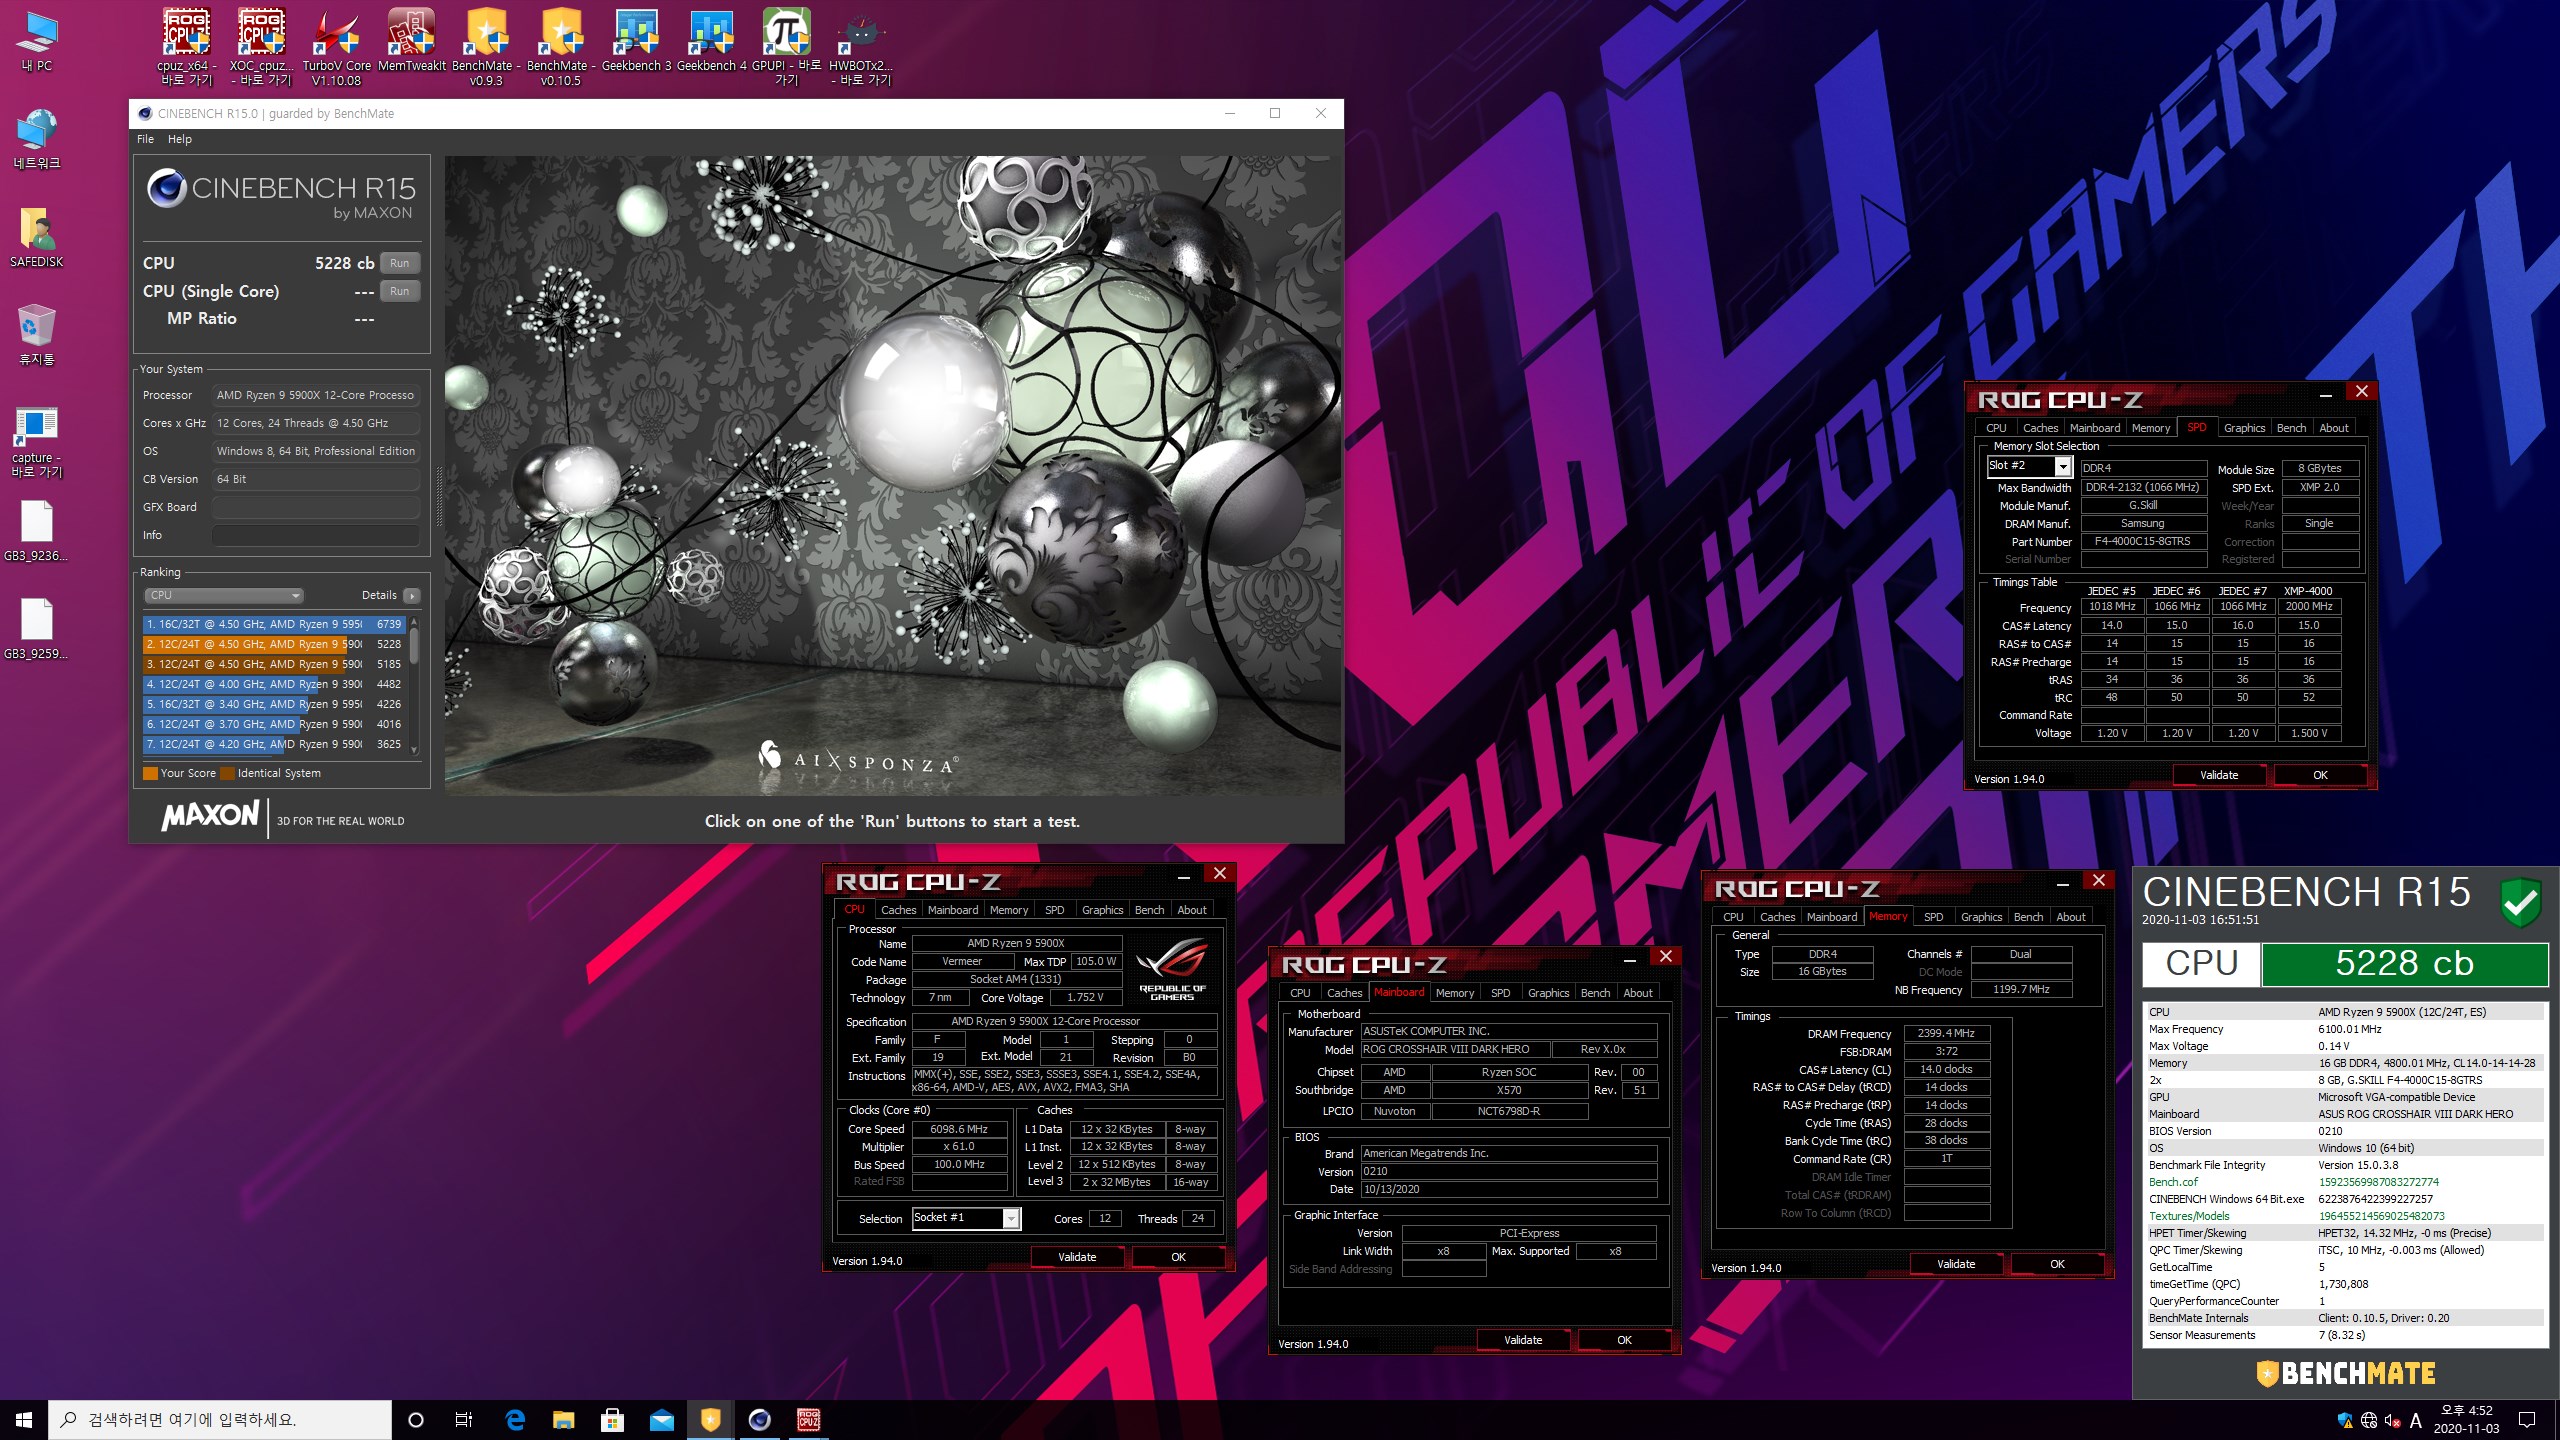Viewport: 2560px width, 1440px height.
Task: Click the Details arrow button in Ranking
Action: pyautogui.click(x=411, y=595)
